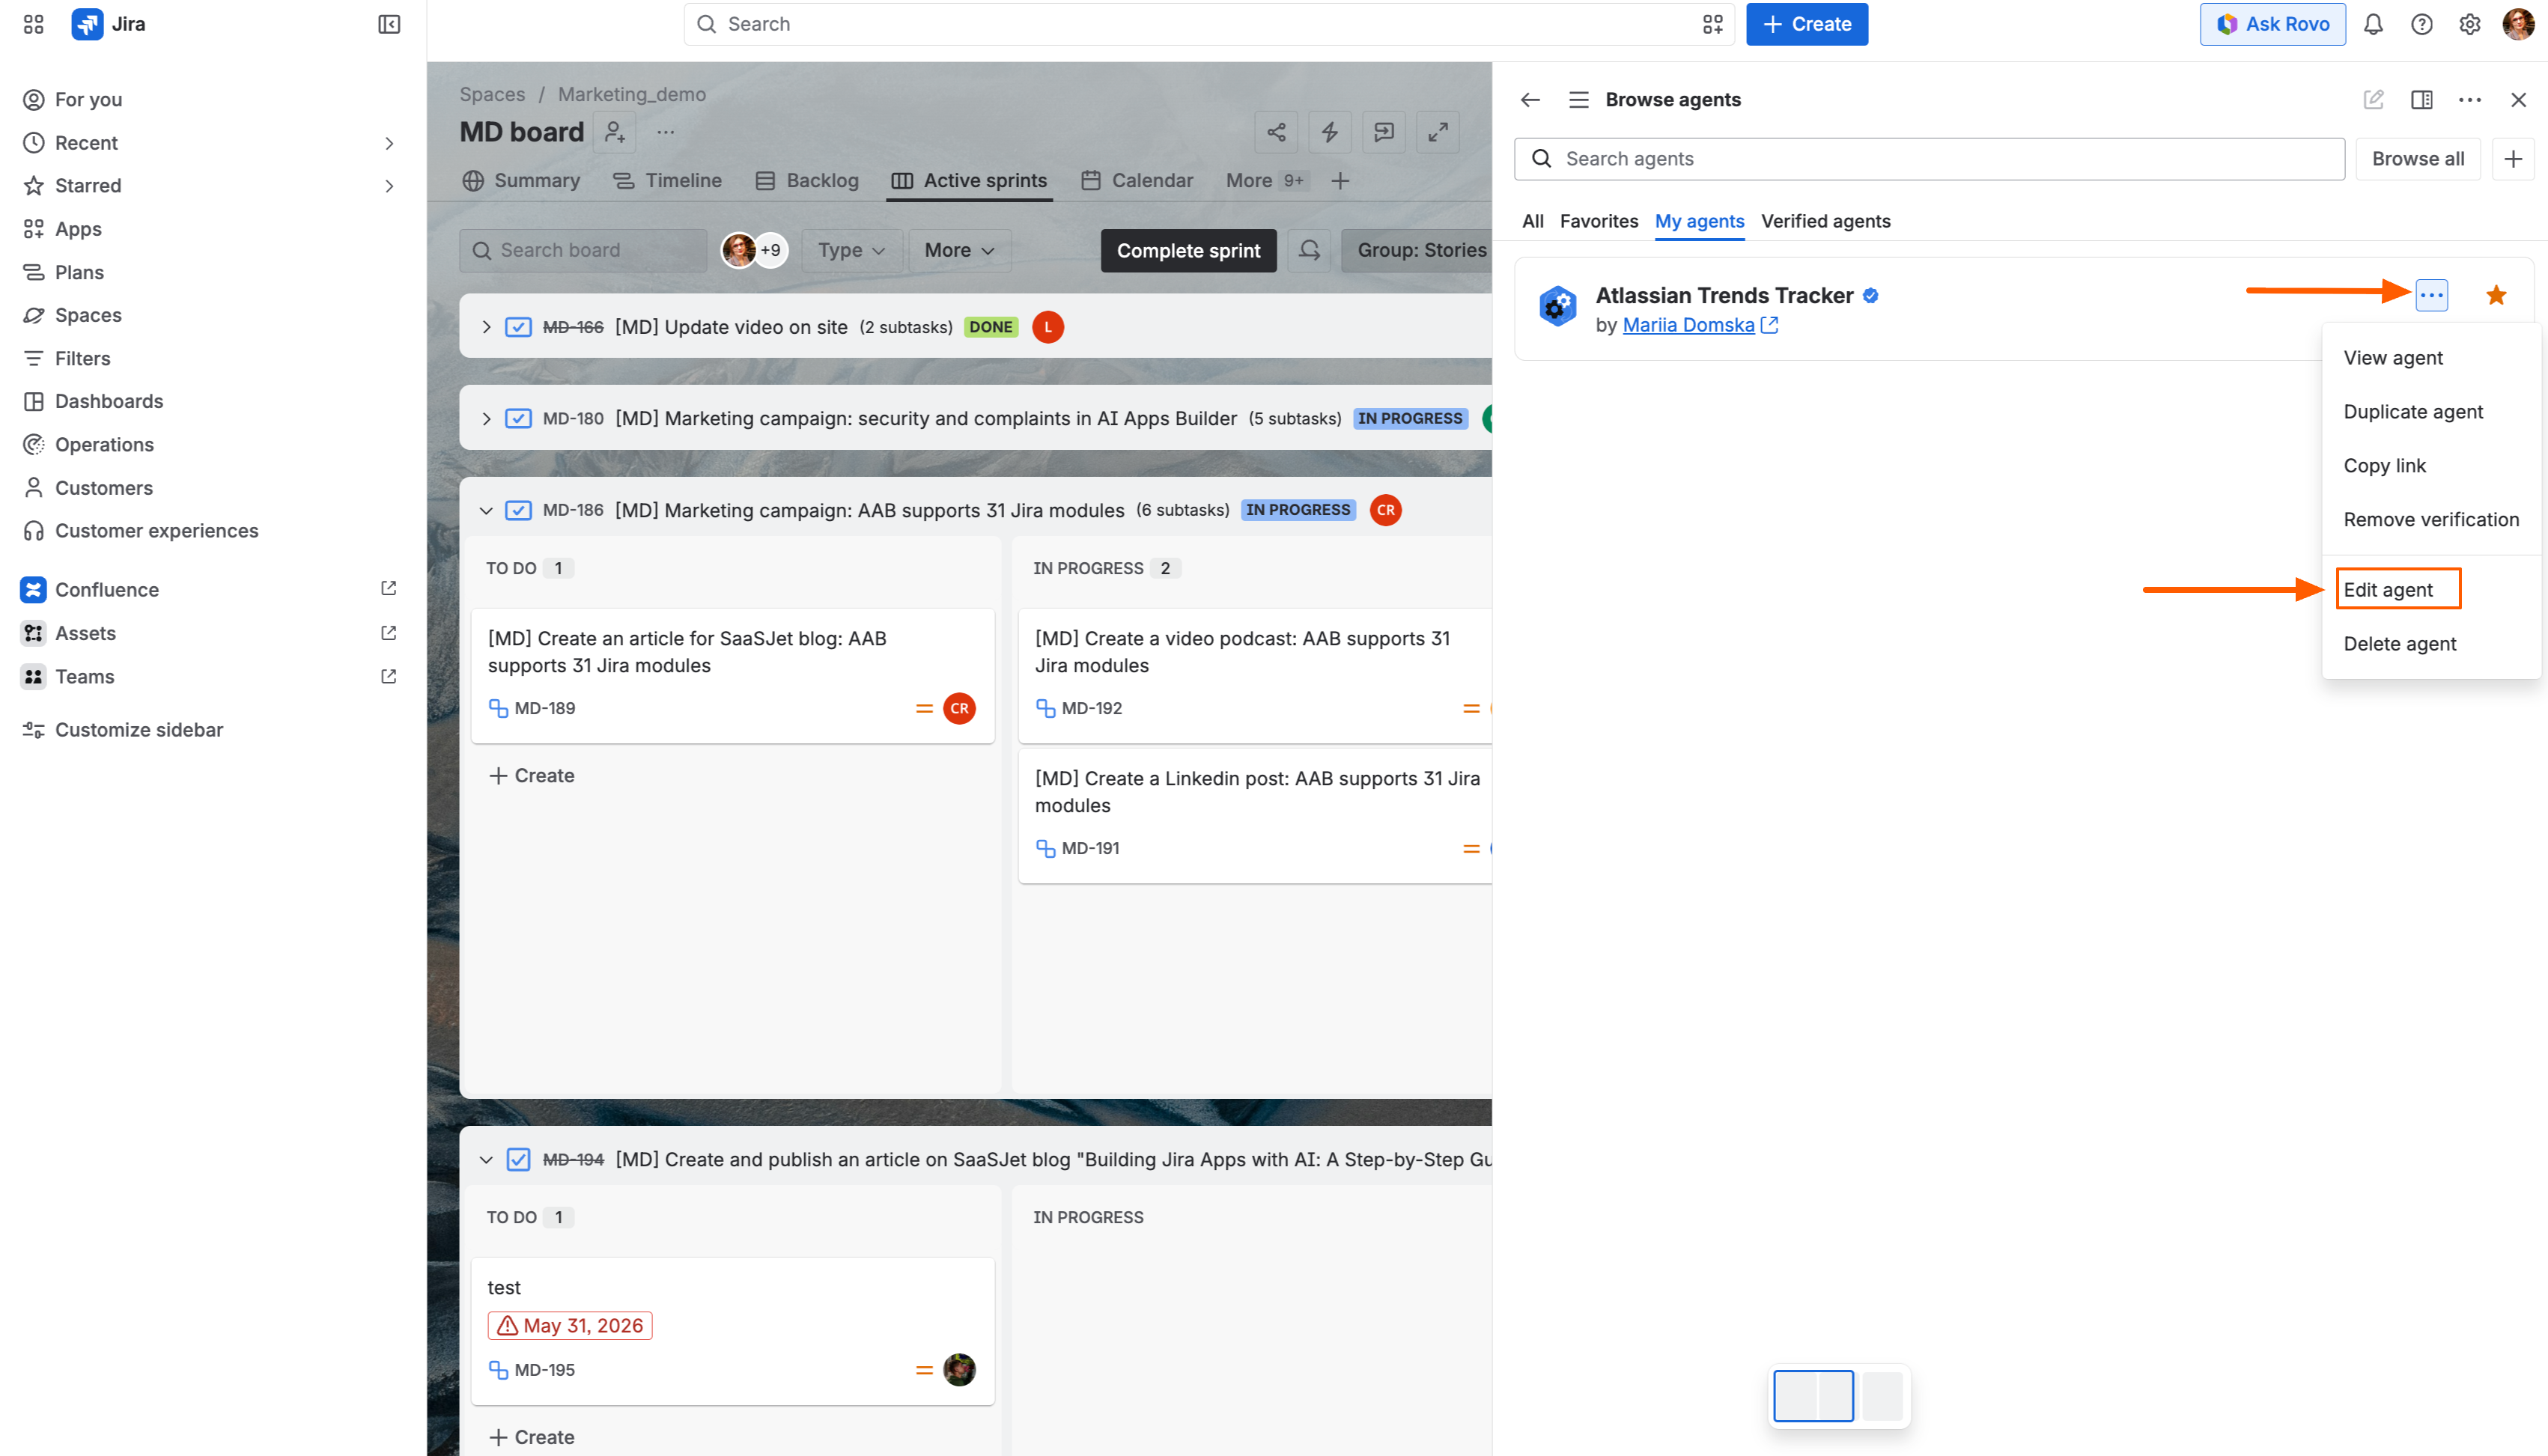This screenshot has width=2548, height=1456.
Task: Click the feedback speech bubble icon
Action: tap(1384, 132)
